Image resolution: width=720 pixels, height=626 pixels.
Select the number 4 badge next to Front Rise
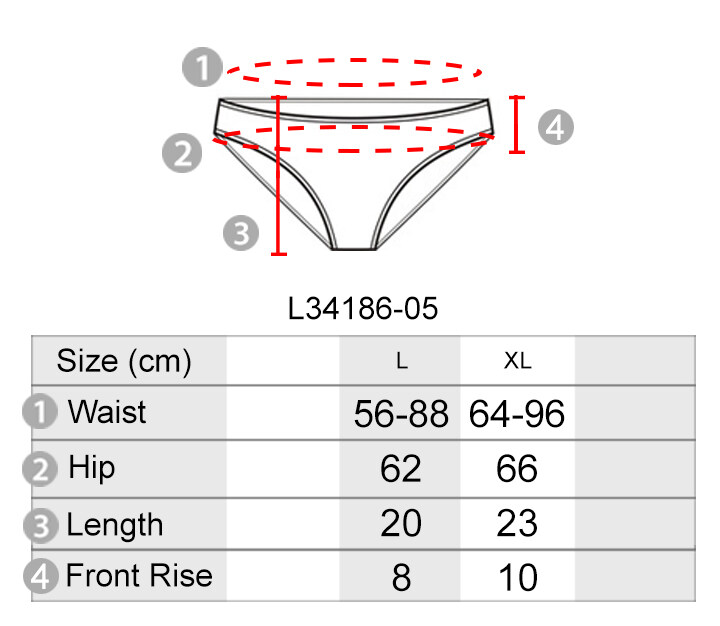point(40,577)
